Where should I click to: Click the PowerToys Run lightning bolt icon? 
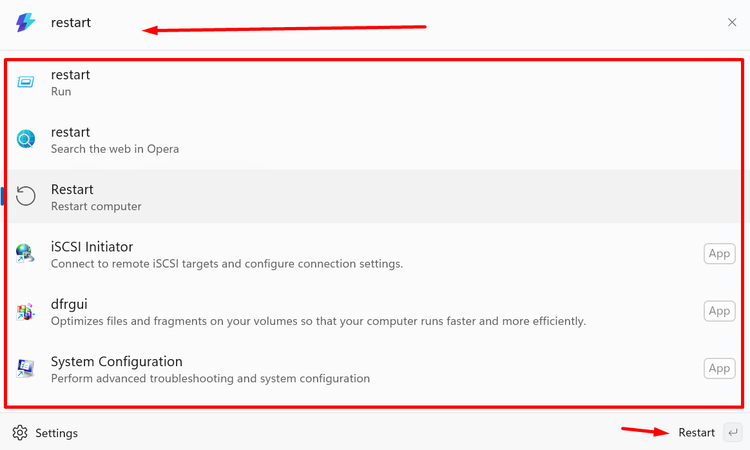[x=25, y=22]
